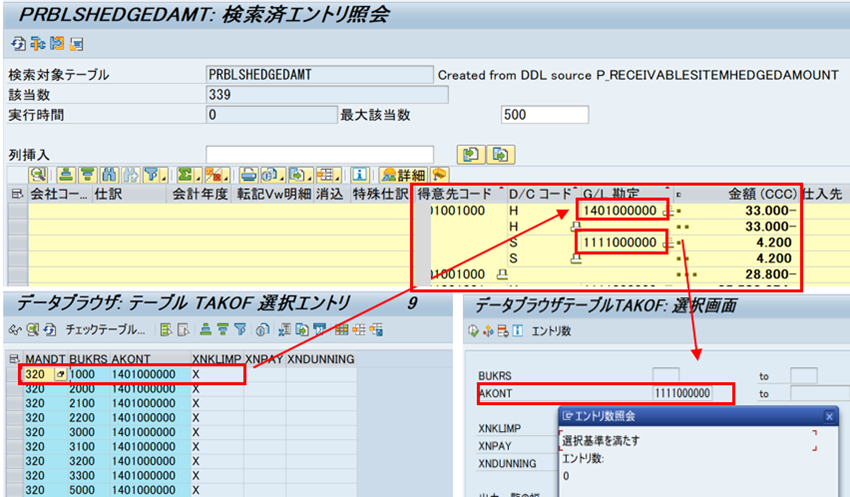The height and width of the screenshot is (497, 850).
Task: Click the BUKRS cell 2100 in the TAKOF grid
Action: pyautogui.click(x=89, y=403)
